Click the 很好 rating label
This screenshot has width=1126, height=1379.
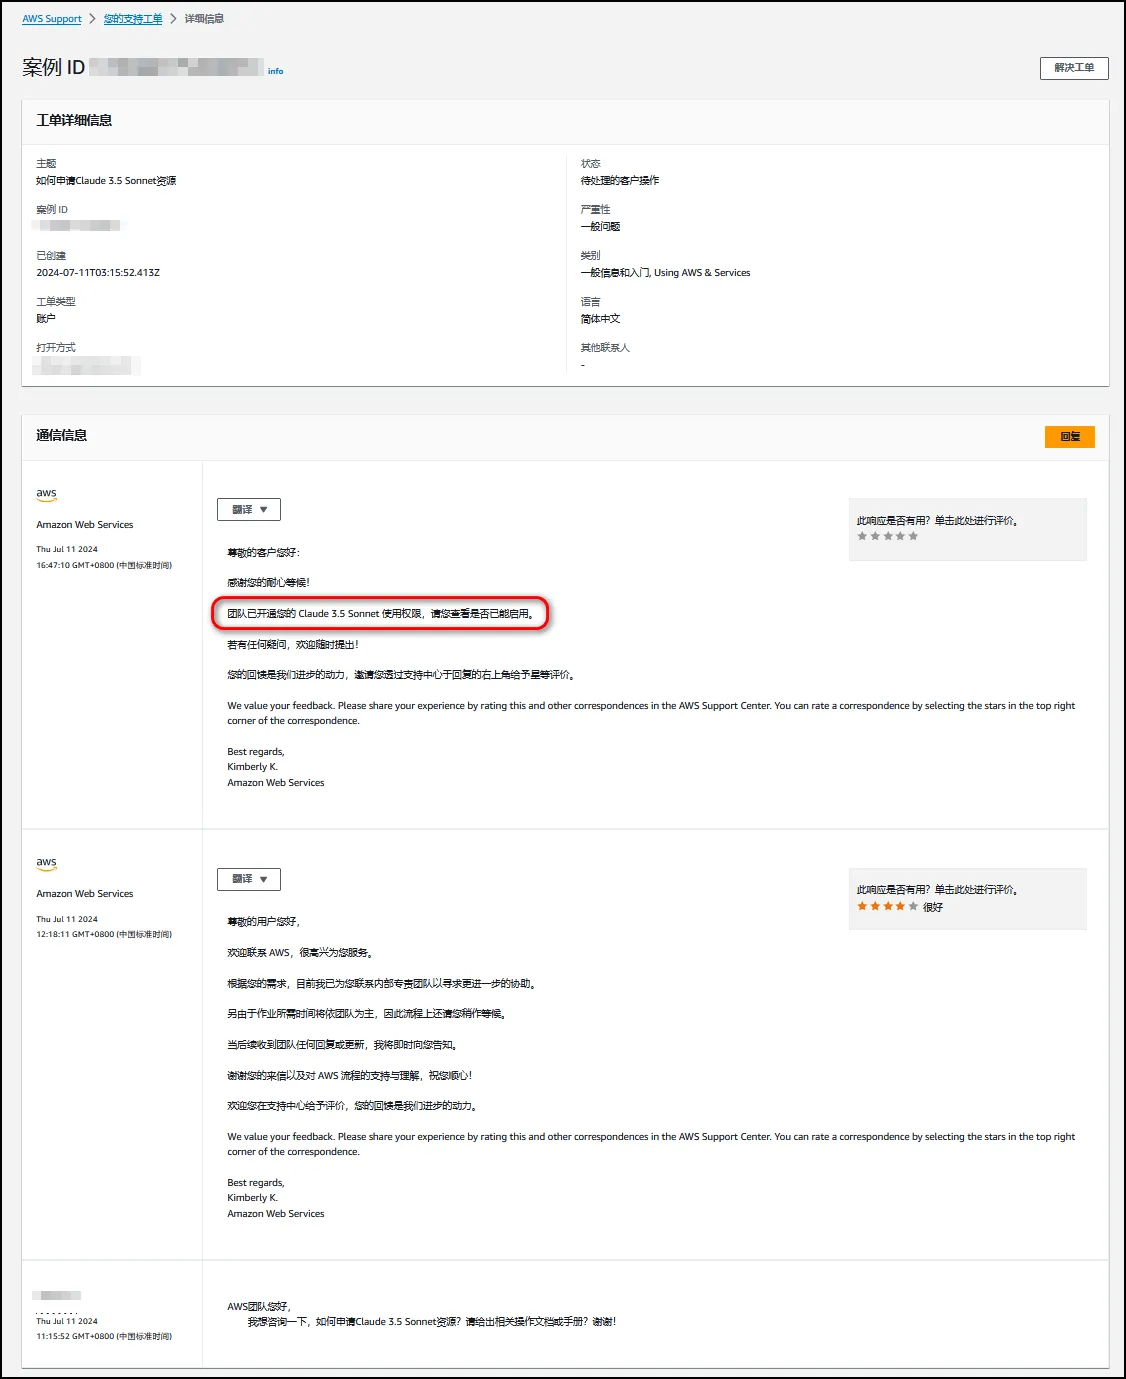pyautogui.click(x=933, y=907)
